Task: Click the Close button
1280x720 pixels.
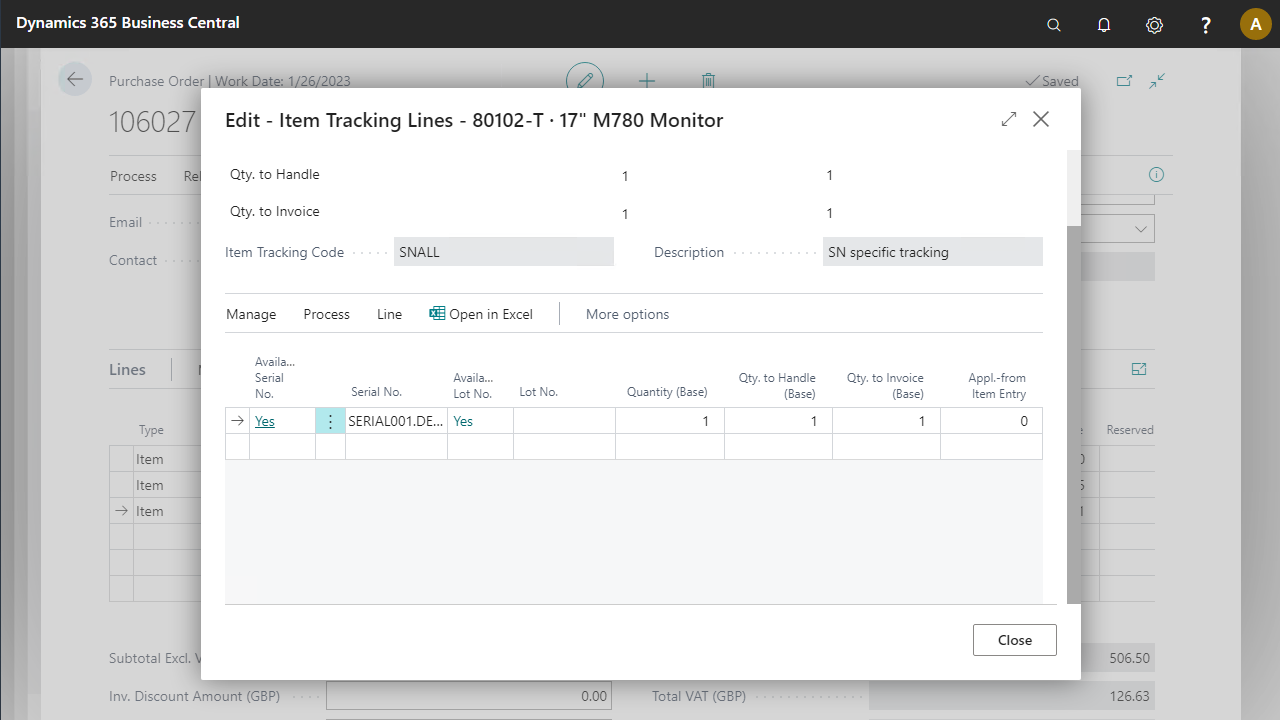Action: (x=1015, y=640)
